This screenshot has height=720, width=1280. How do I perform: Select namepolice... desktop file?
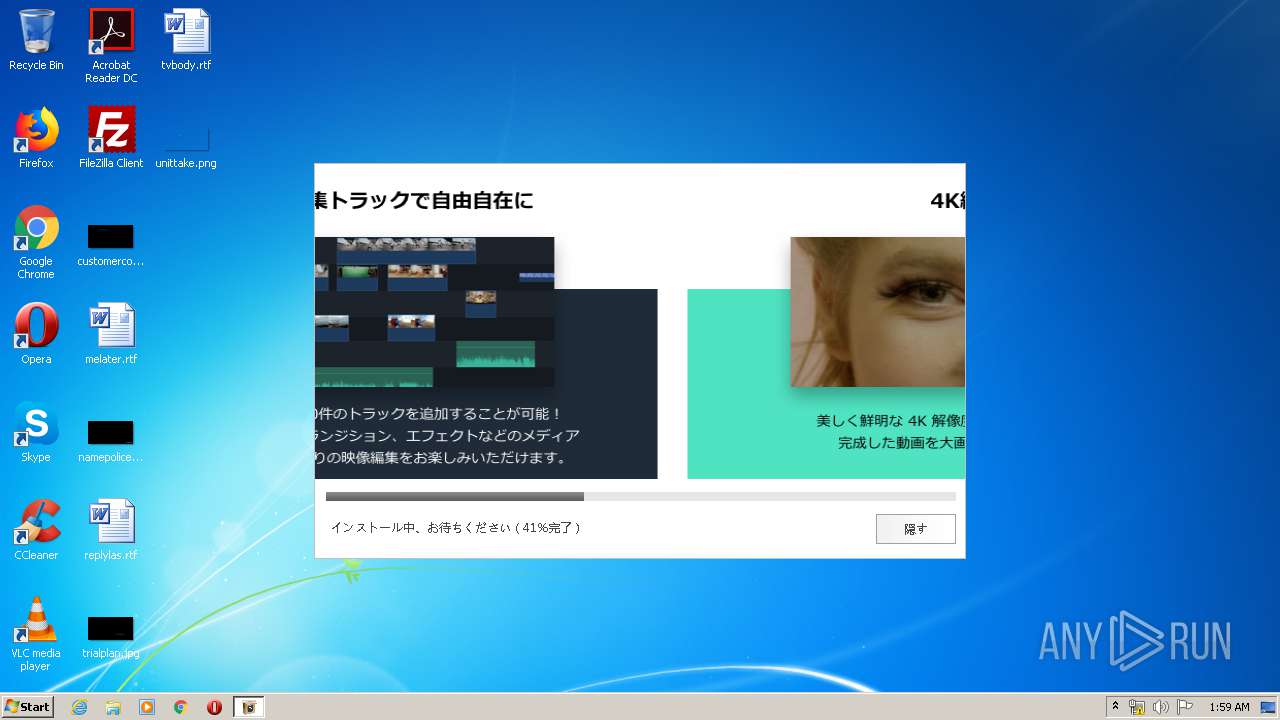click(x=111, y=442)
